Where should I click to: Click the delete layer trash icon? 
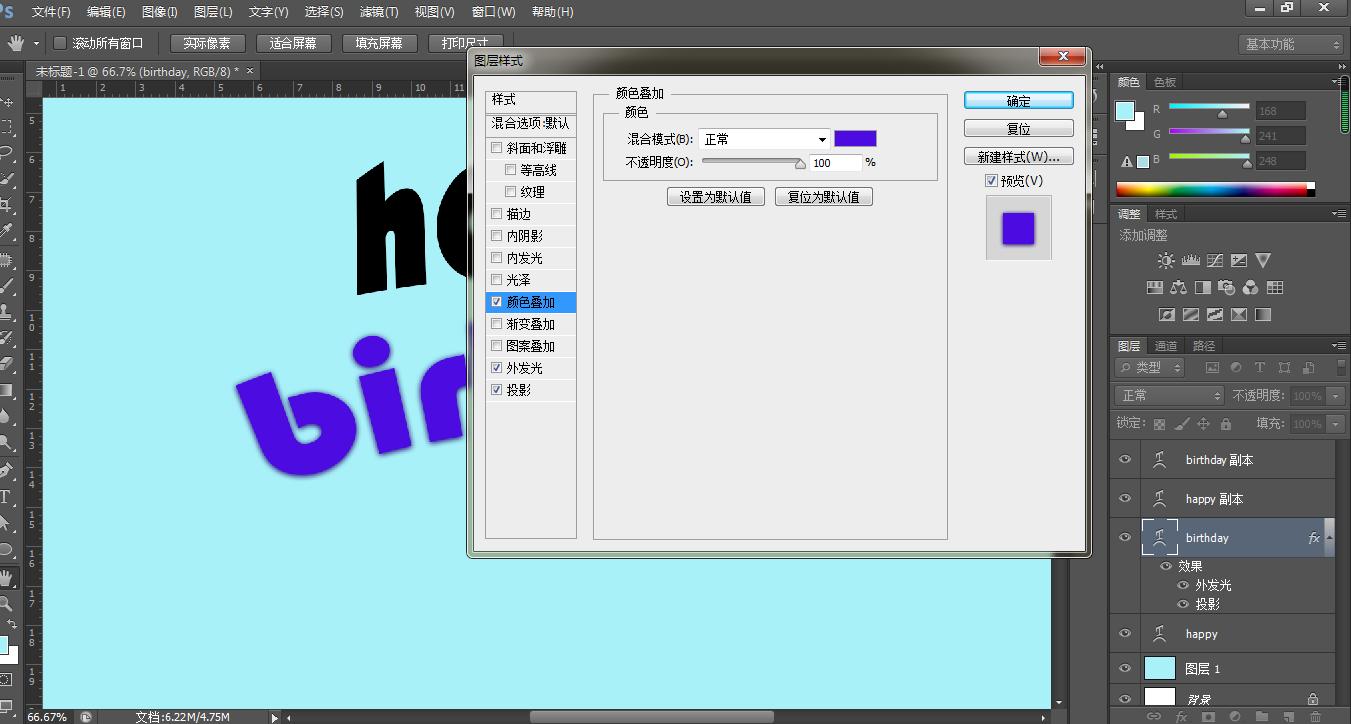[1316, 717]
